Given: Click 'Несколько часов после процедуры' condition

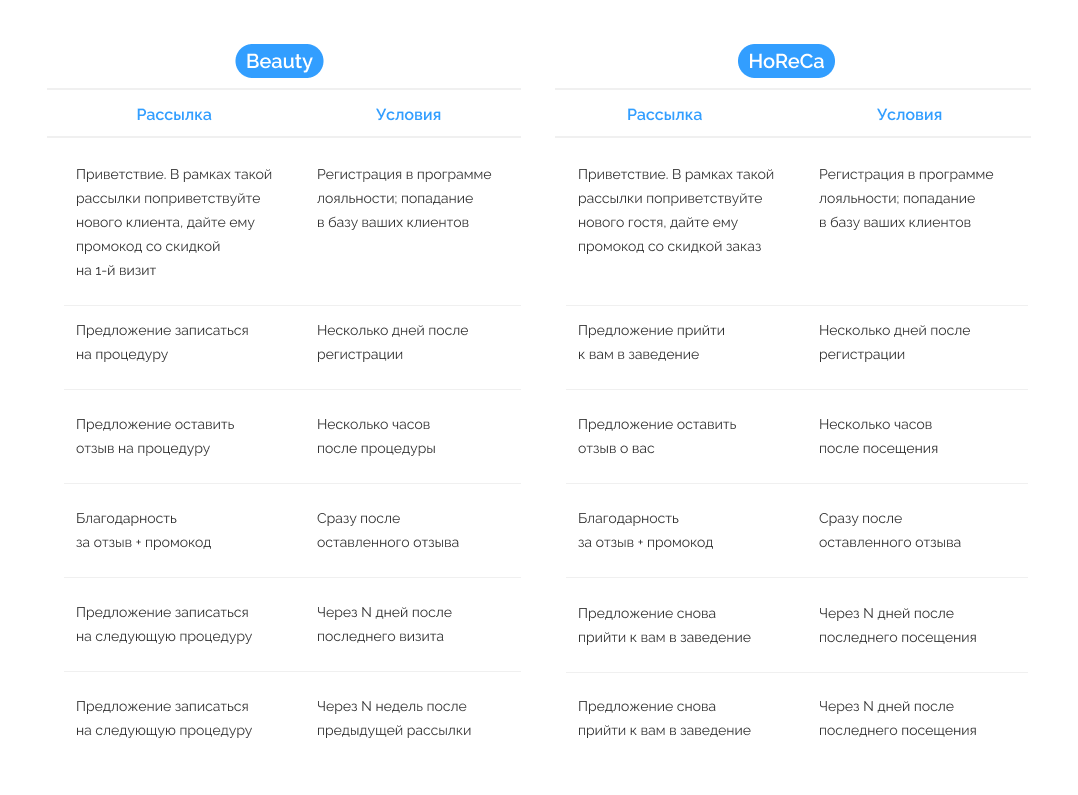Looking at the screenshot, I should click(x=376, y=436).
